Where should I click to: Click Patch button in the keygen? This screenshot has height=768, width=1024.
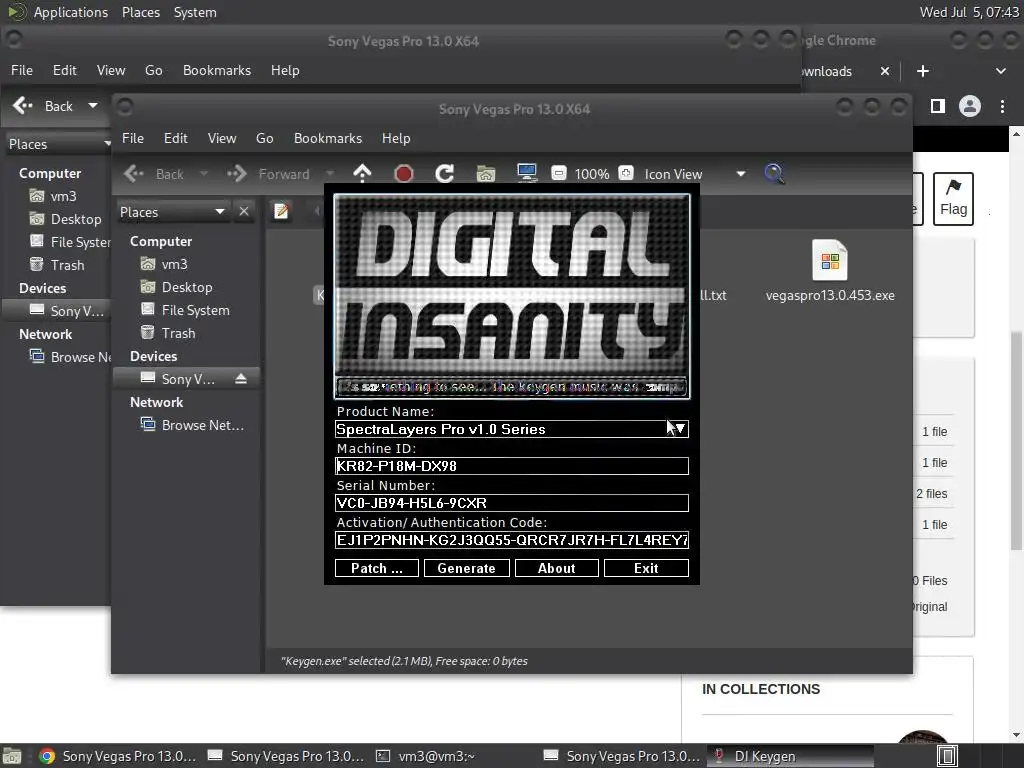tap(377, 568)
